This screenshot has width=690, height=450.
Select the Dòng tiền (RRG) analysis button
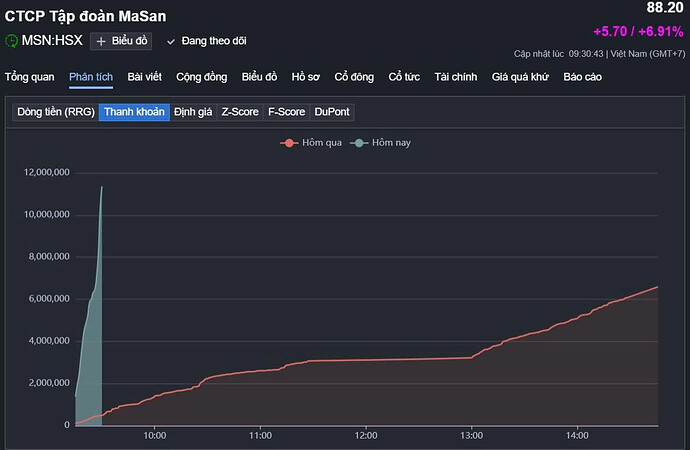point(55,112)
